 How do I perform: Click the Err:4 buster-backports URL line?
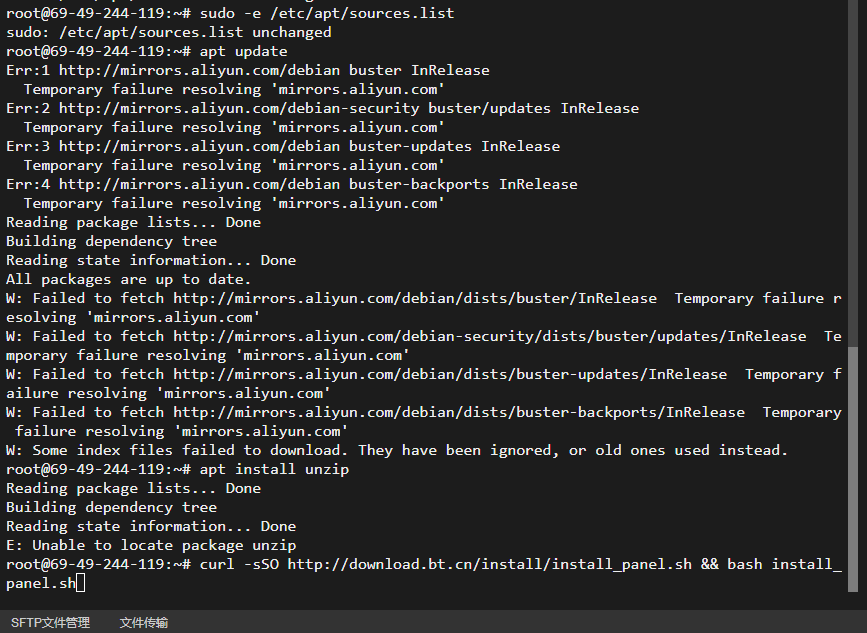(x=292, y=185)
